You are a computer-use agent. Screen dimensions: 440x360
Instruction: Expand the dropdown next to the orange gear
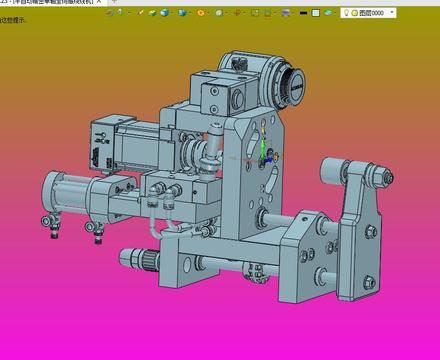(208, 13)
